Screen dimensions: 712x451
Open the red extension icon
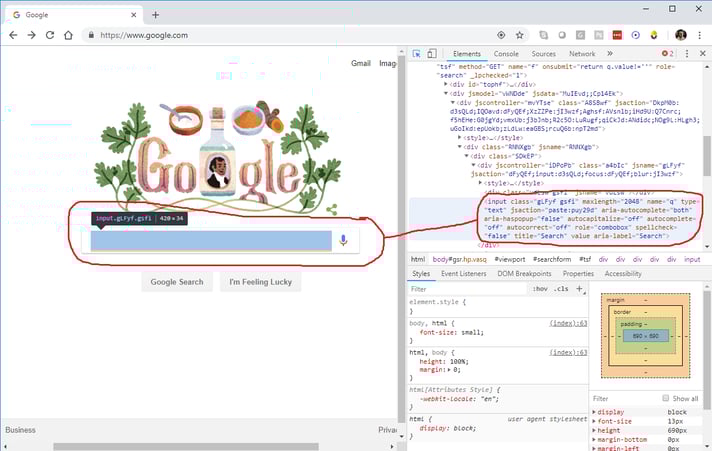[x=617, y=35]
